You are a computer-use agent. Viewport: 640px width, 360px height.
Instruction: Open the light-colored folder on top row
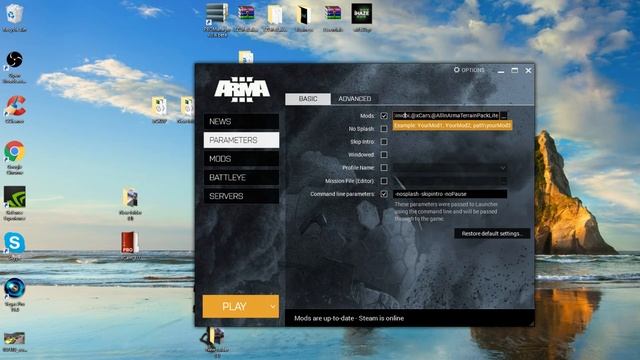[274, 15]
